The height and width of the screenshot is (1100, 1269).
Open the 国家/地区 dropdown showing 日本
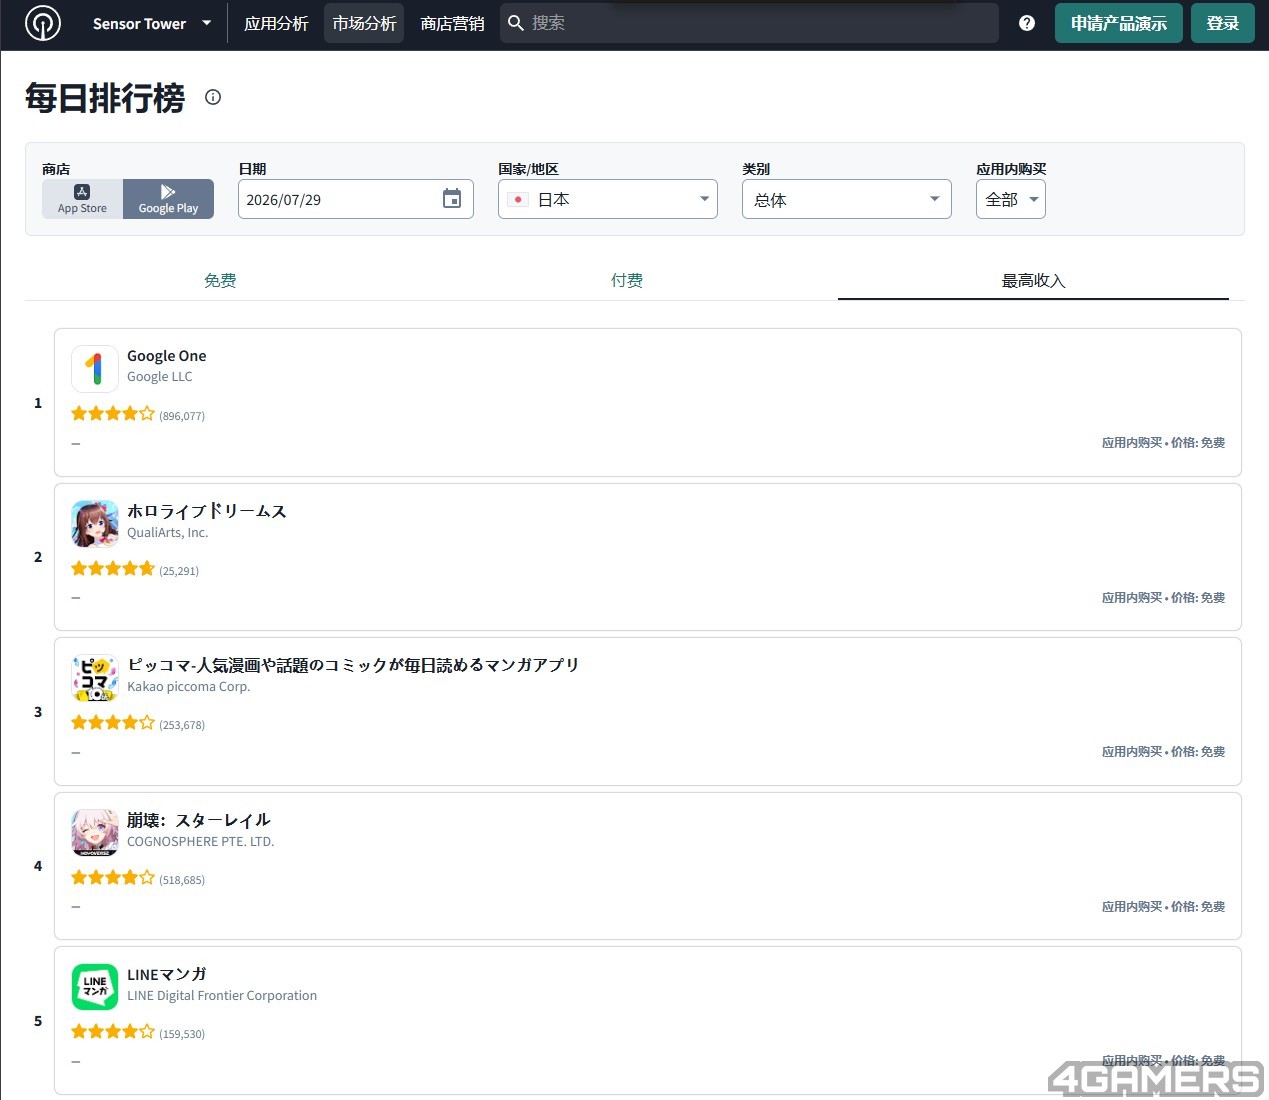coord(608,199)
